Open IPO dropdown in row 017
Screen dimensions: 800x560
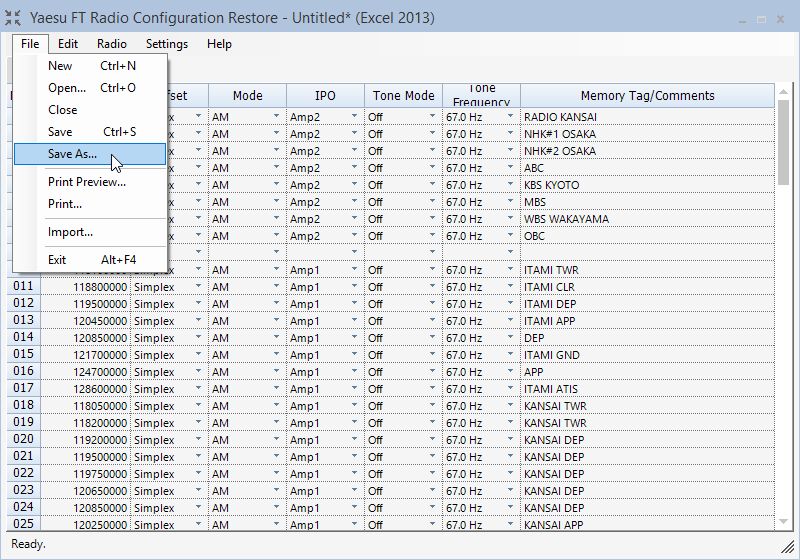[355, 388]
